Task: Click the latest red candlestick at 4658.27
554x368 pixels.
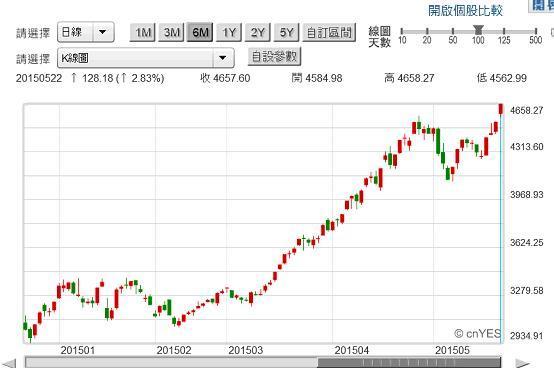Action: pos(501,109)
